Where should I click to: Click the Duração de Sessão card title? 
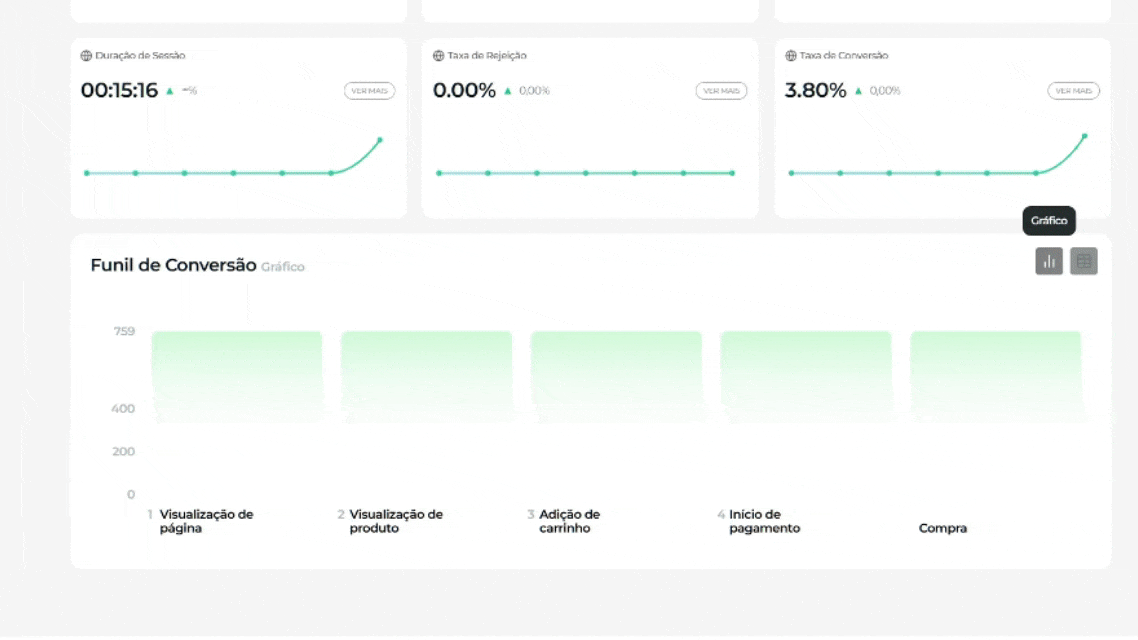coord(140,56)
